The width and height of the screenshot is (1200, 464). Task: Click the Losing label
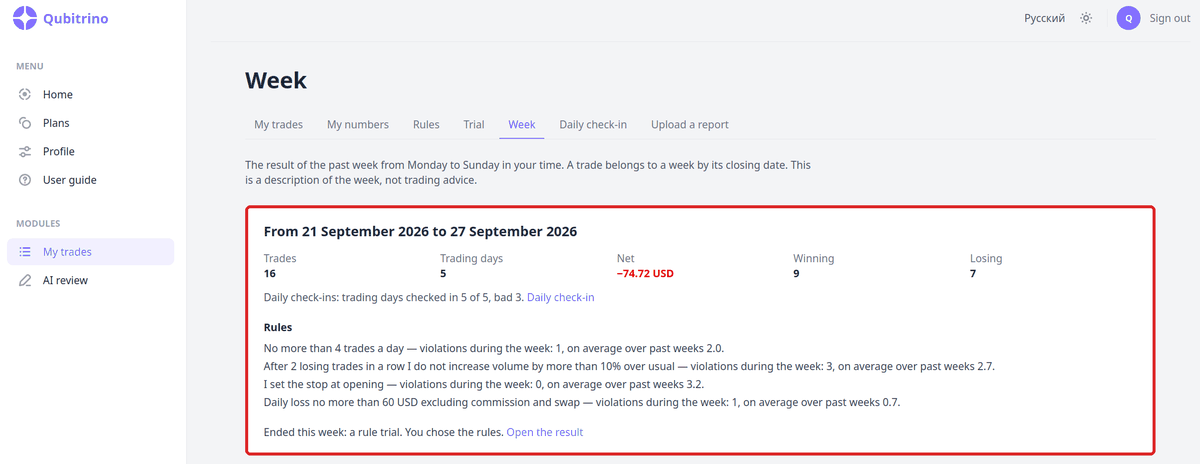click(x=986, y=258)
